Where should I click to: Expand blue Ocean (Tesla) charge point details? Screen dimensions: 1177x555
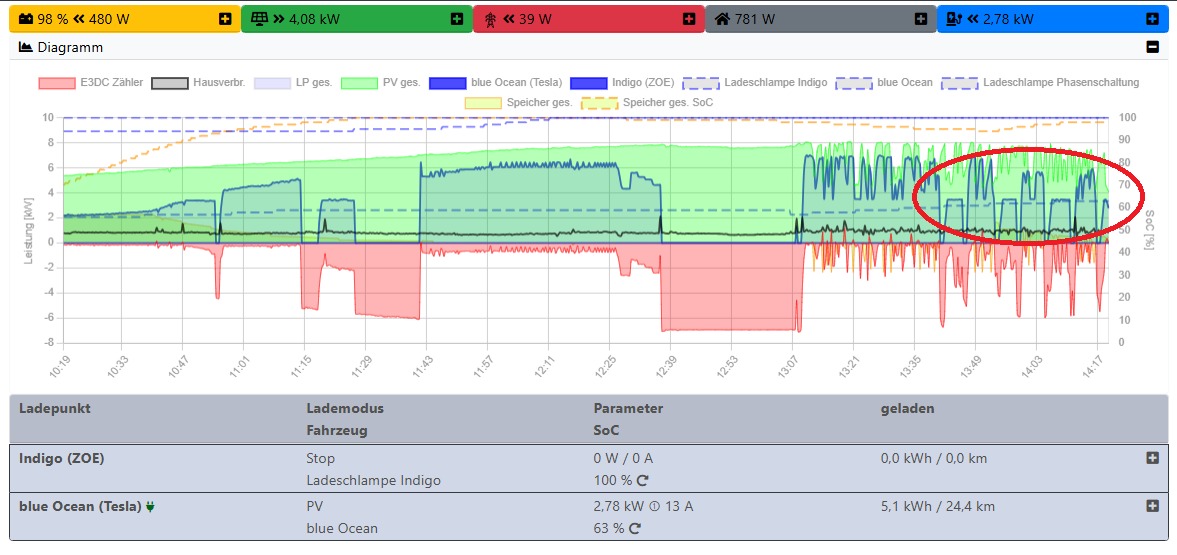(1152, 506)
